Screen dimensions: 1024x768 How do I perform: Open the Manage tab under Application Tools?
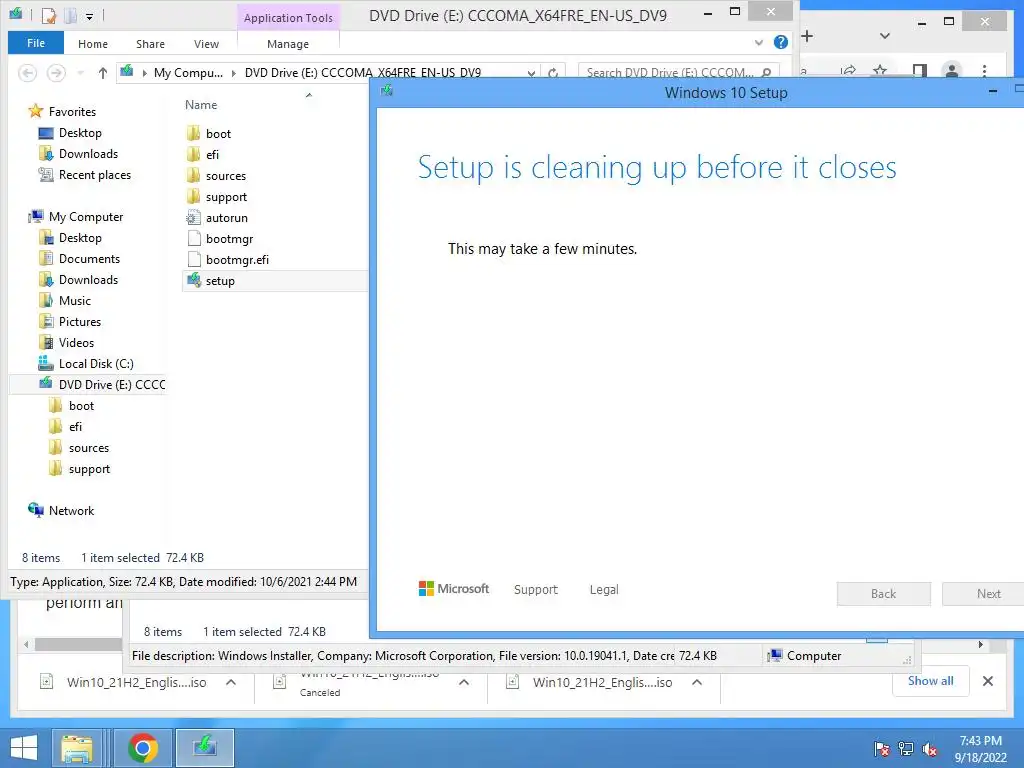[x=288, y=44]
